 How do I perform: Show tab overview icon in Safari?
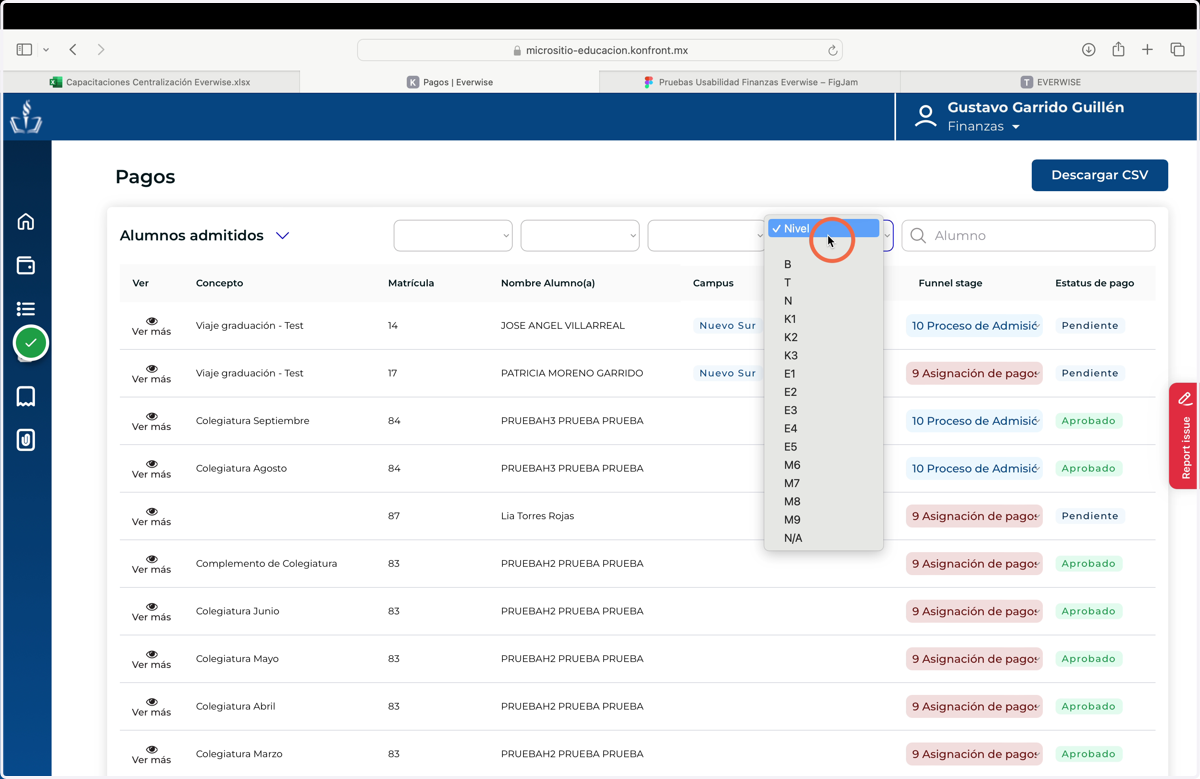click(1178, 50)
